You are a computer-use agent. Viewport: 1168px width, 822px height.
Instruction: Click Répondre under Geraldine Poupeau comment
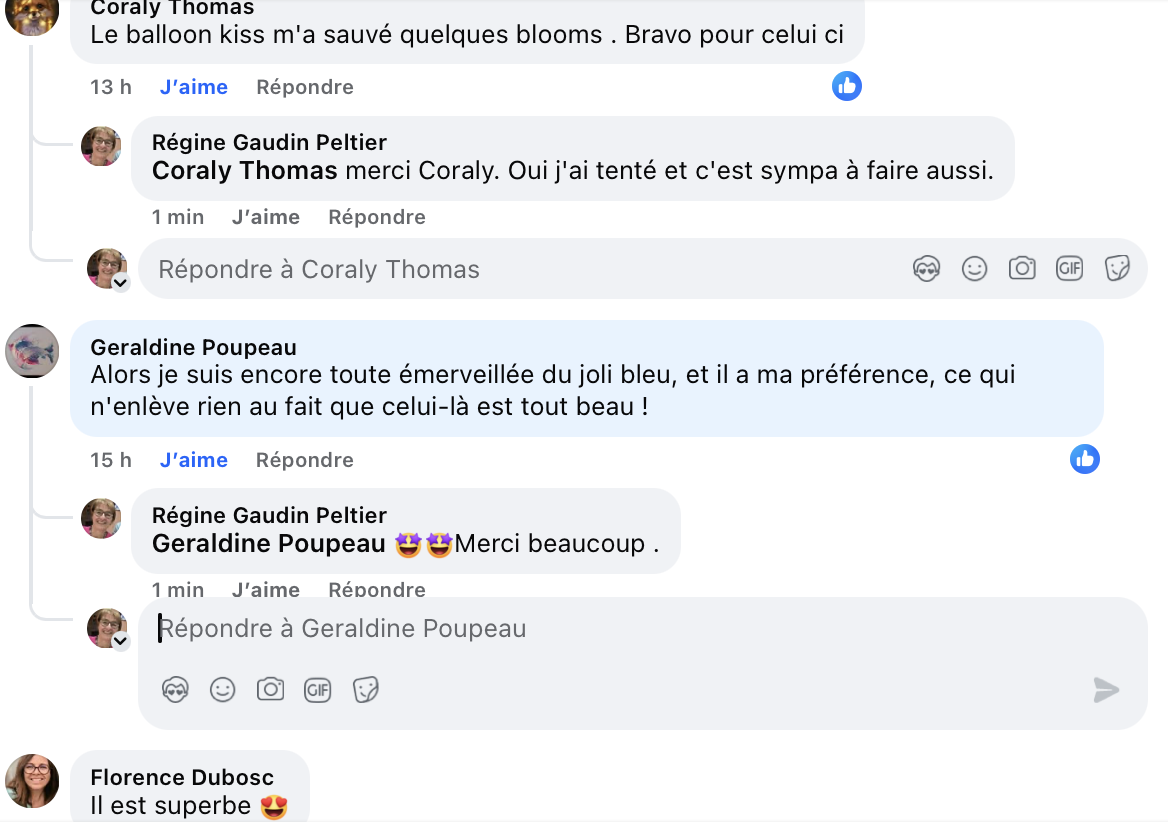305,460
